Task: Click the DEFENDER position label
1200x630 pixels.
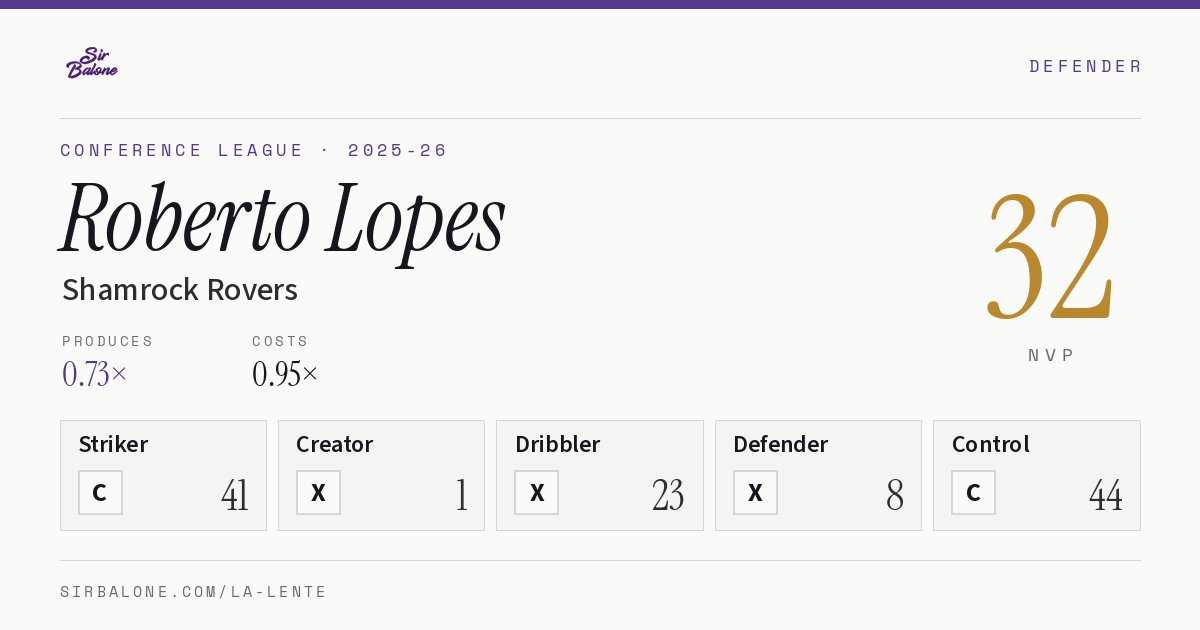Action: pos(1085,66)
